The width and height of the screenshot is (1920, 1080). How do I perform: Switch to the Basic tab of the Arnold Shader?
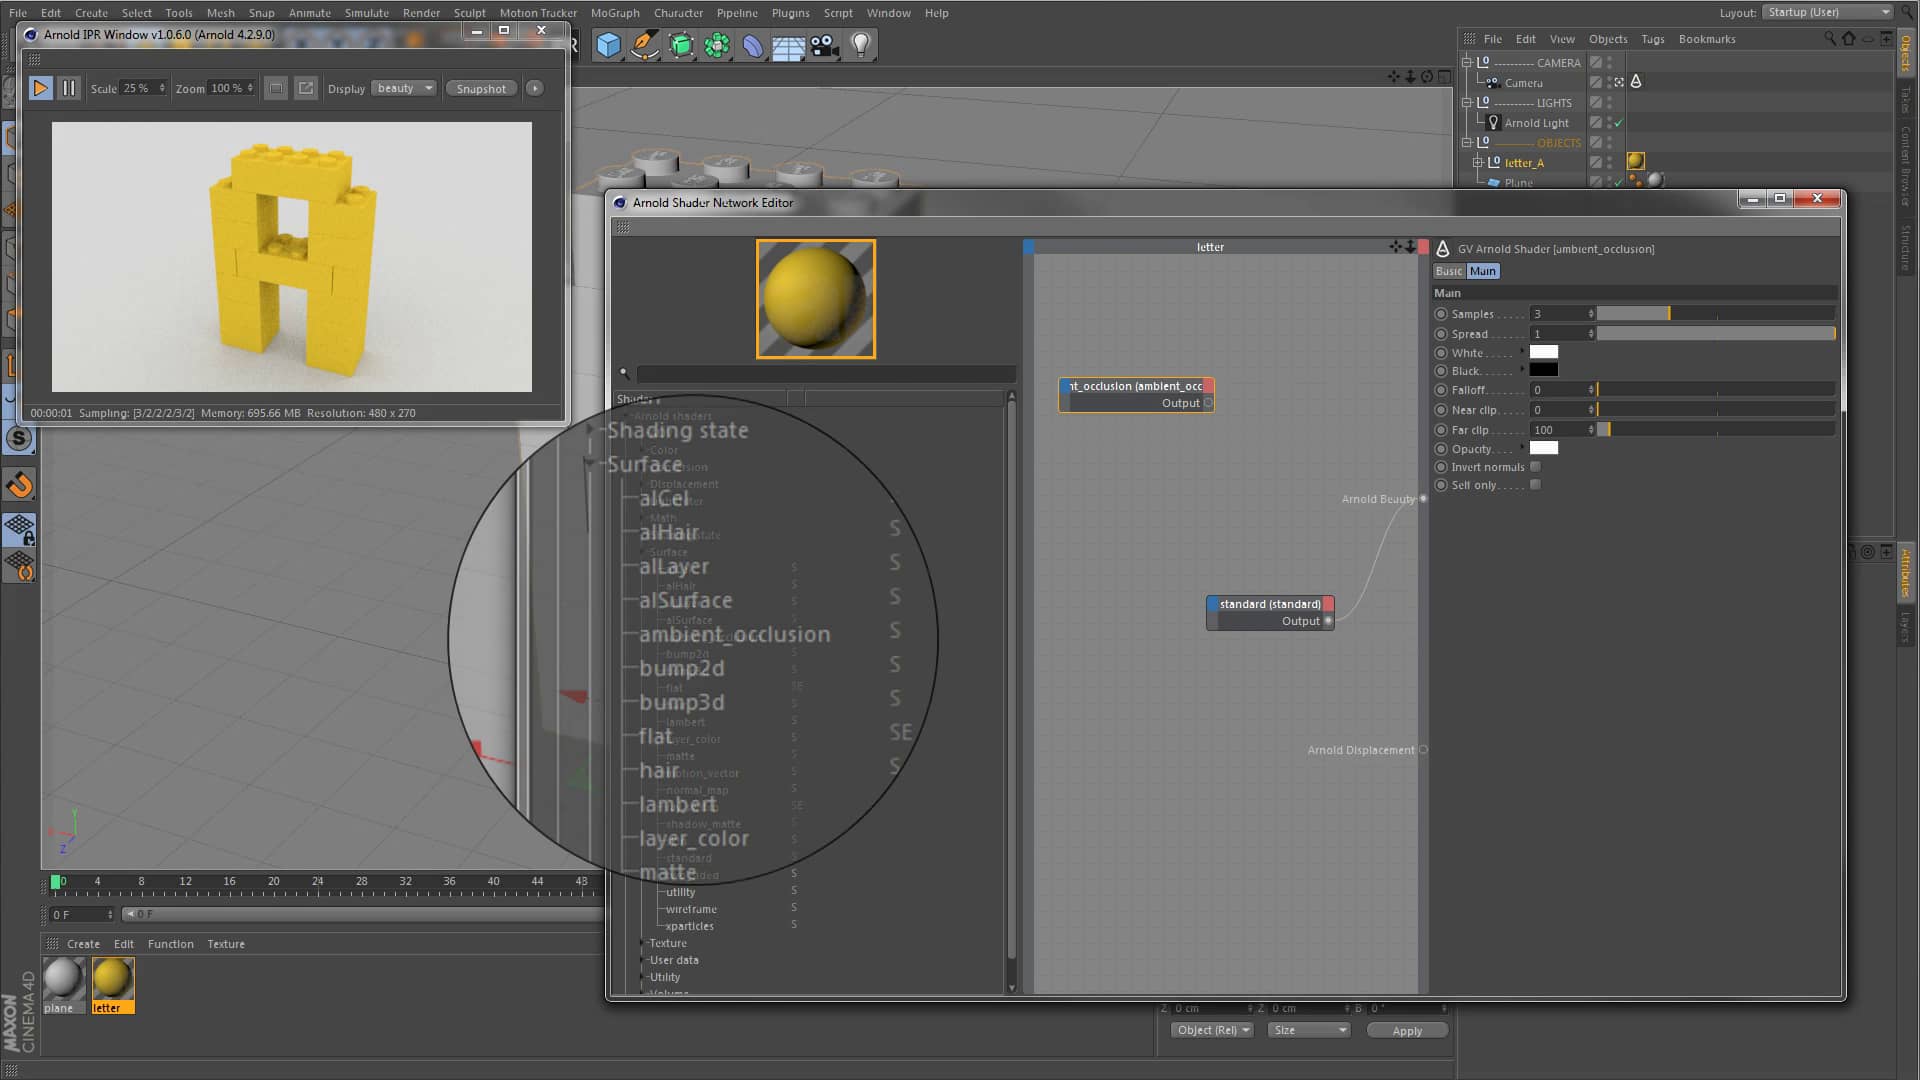(1448, 271)
